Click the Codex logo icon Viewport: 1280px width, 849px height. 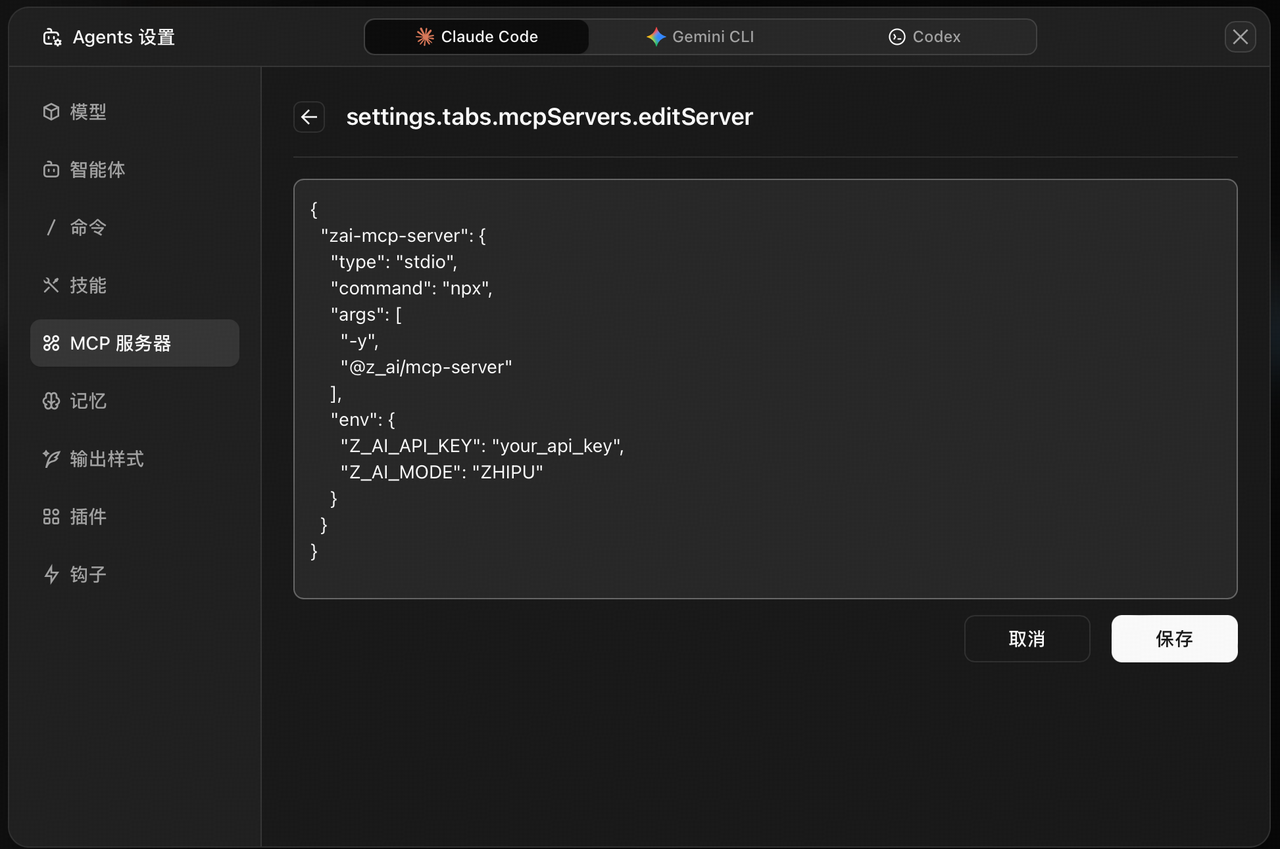(x=897, y=37)
